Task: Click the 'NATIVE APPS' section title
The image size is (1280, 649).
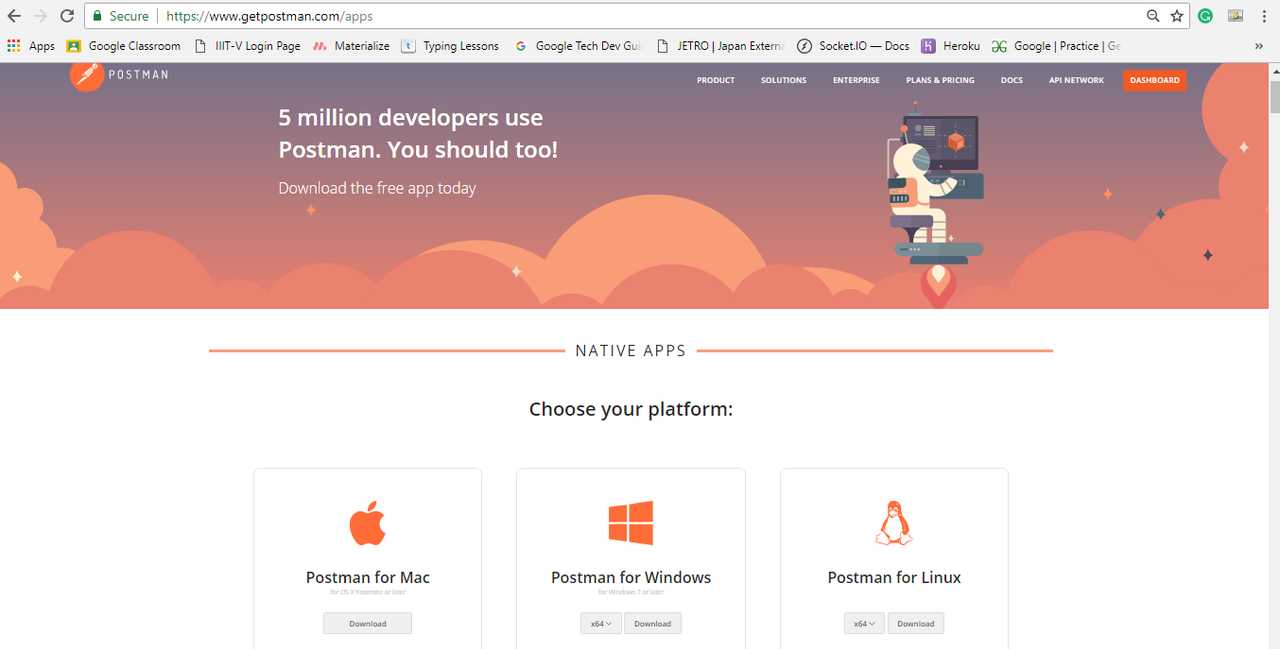Action: (x=631, y=351)
